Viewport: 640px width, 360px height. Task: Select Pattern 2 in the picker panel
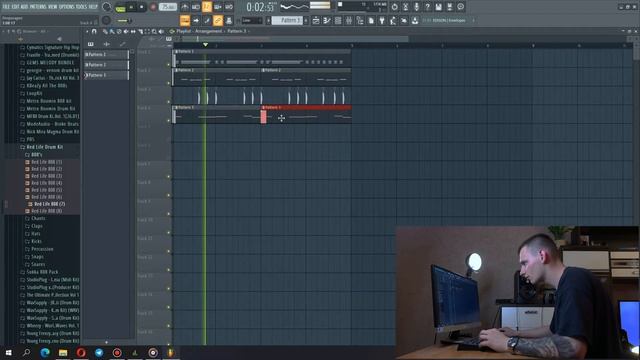(x=106, y=65)
